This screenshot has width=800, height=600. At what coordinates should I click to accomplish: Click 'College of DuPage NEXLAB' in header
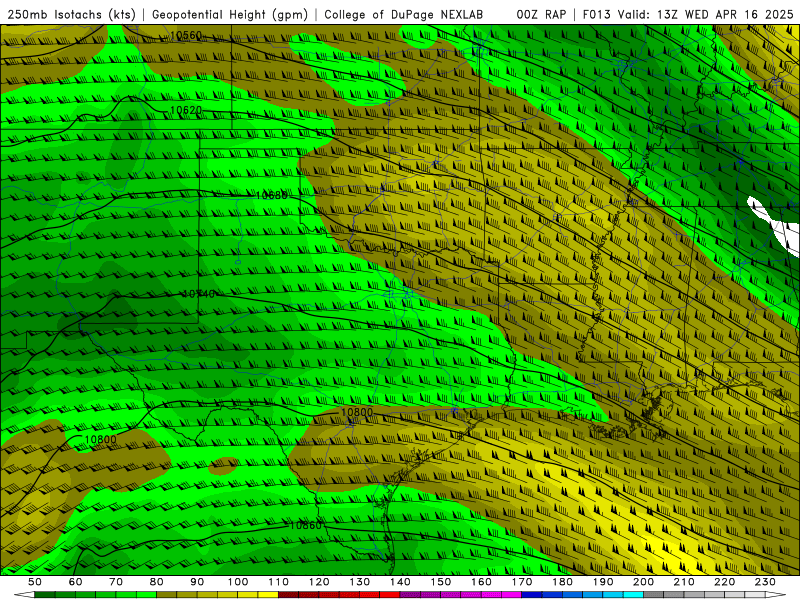tap(404, 15)
